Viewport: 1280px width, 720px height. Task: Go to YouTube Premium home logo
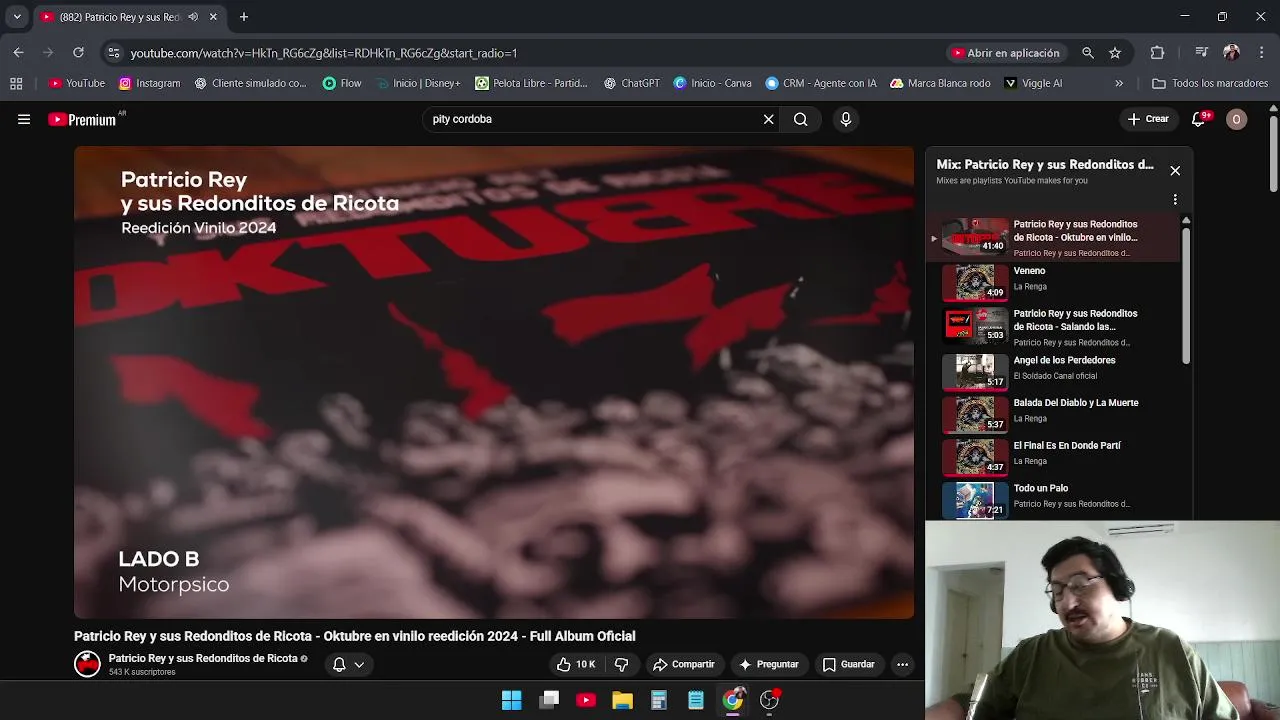pos(84,119)
